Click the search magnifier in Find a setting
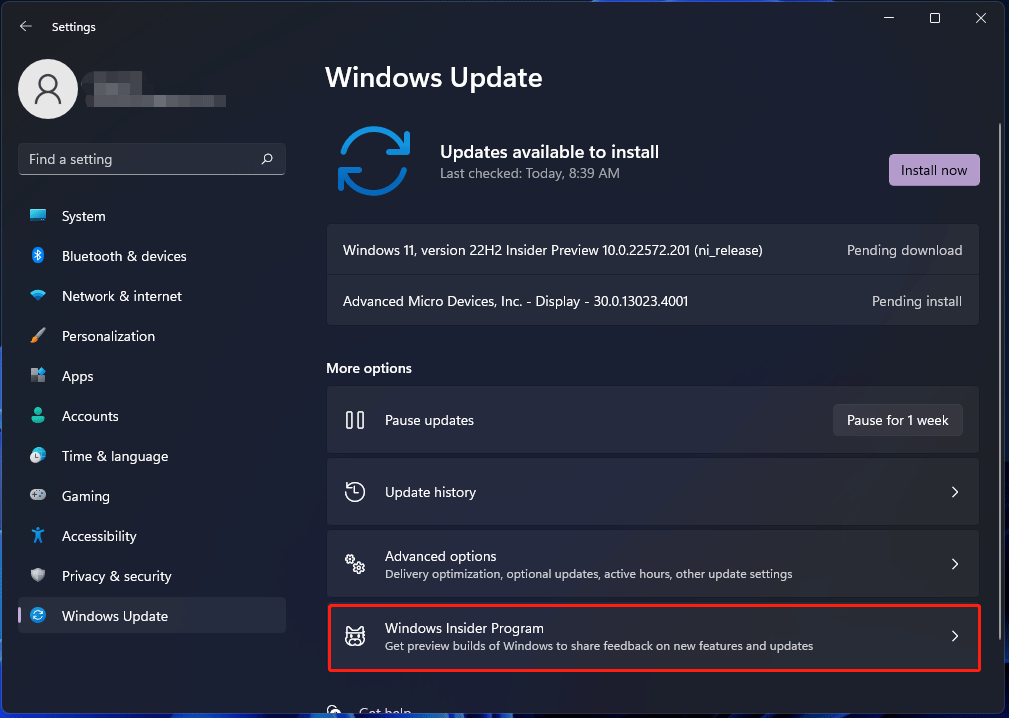The width and height of the screenshot is (1009, 718). [x=267, y=159]
